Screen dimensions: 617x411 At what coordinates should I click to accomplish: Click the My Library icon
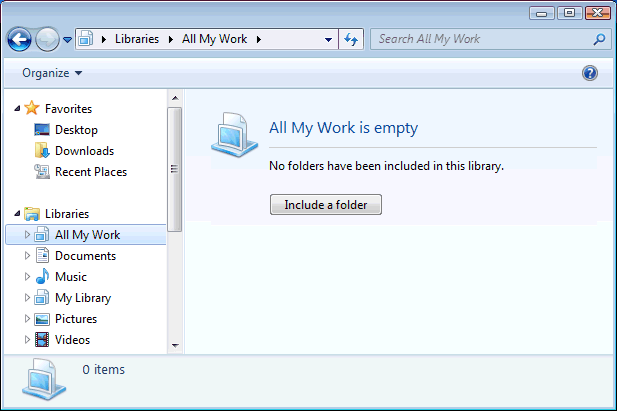(x=42, y=297)
